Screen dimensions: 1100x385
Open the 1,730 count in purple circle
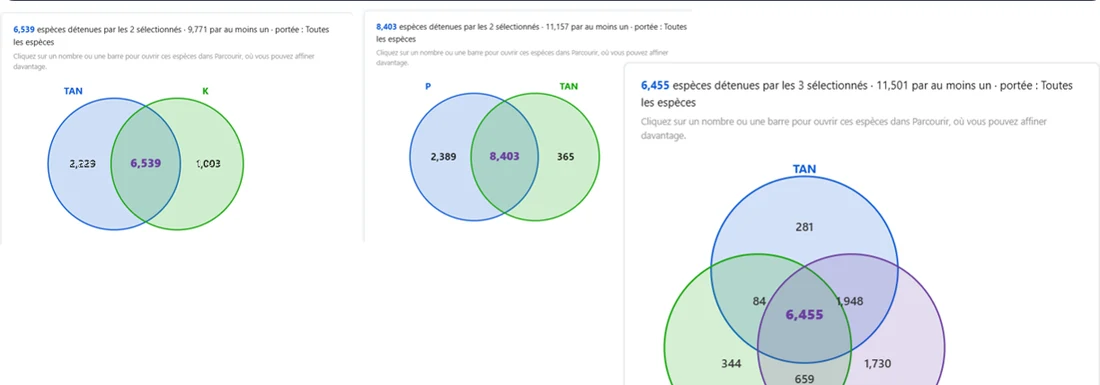click(x=878, y=363)
